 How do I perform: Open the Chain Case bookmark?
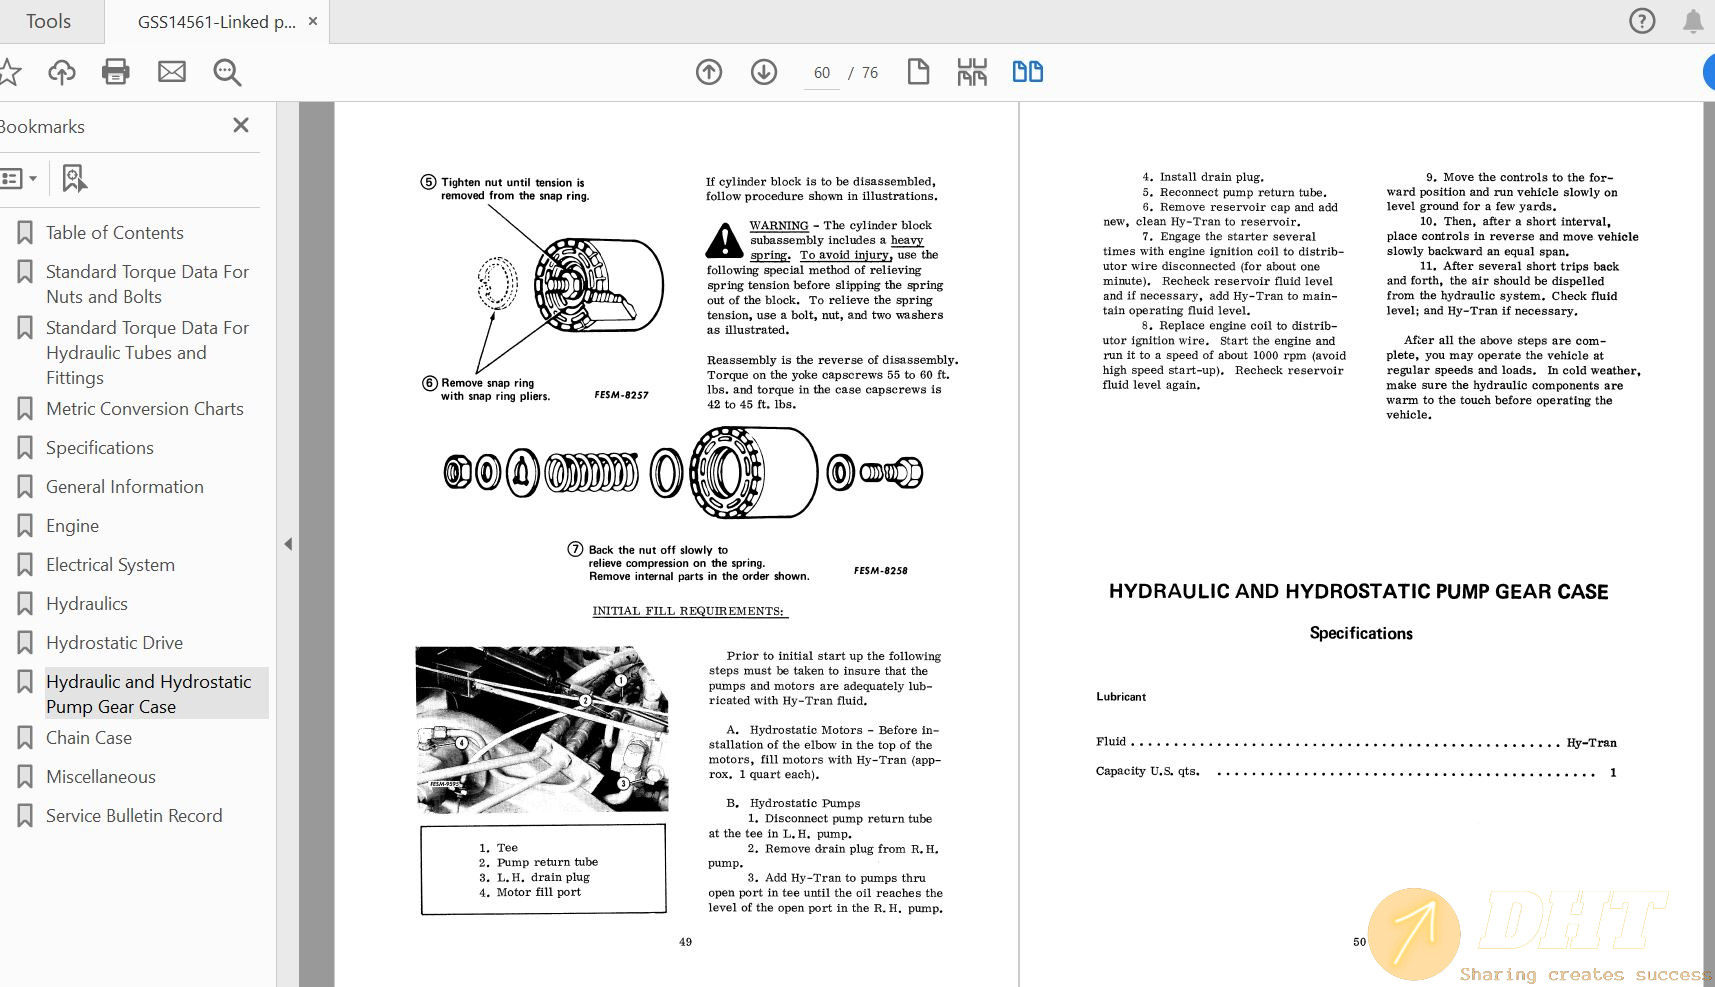click(89, 738)
